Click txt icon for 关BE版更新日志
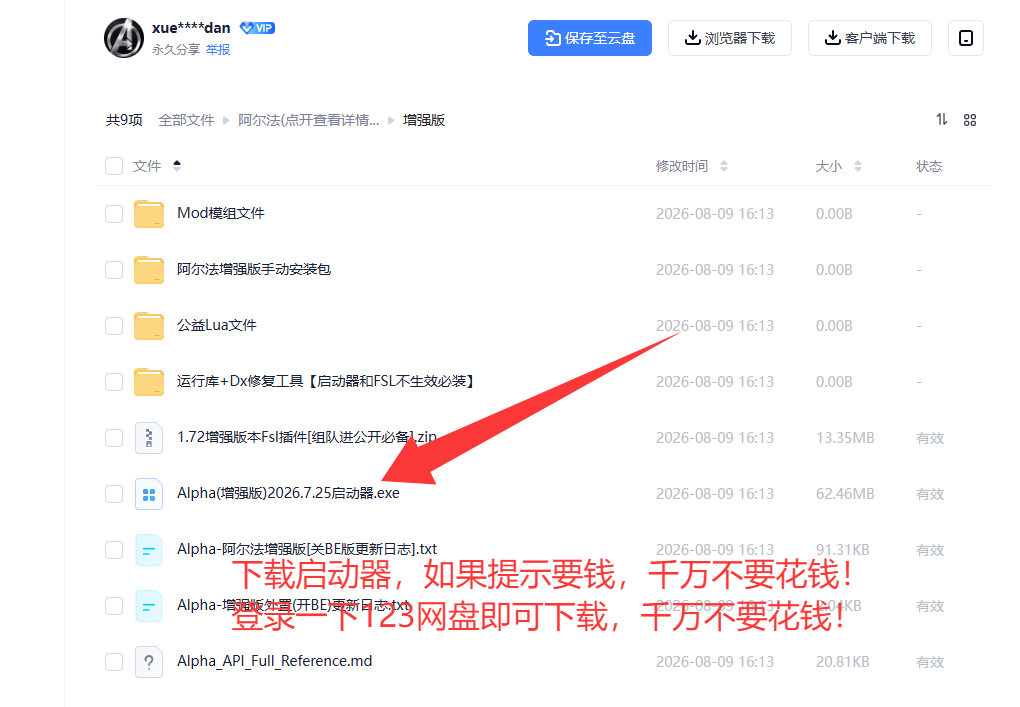 149,550
